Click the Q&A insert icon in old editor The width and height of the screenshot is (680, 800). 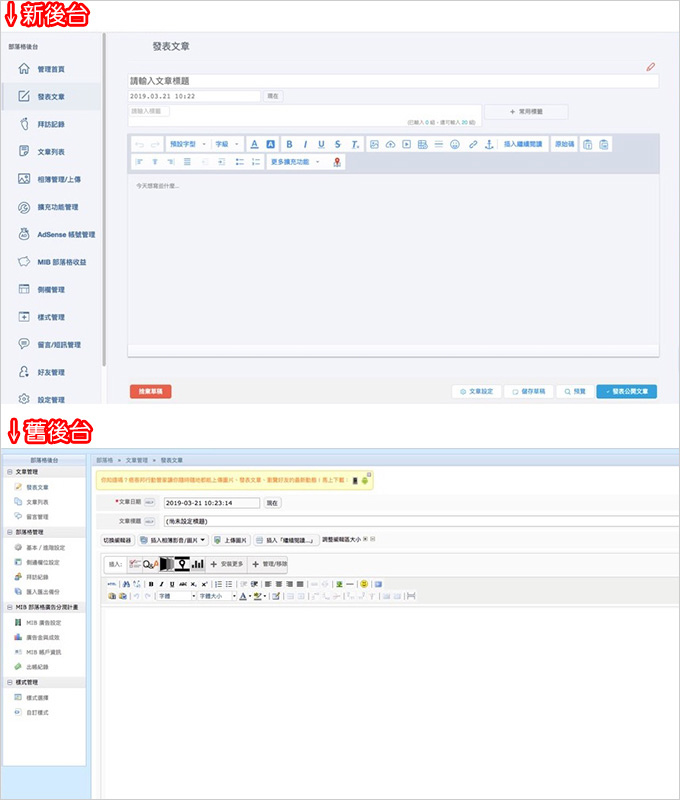coord(150,564)
